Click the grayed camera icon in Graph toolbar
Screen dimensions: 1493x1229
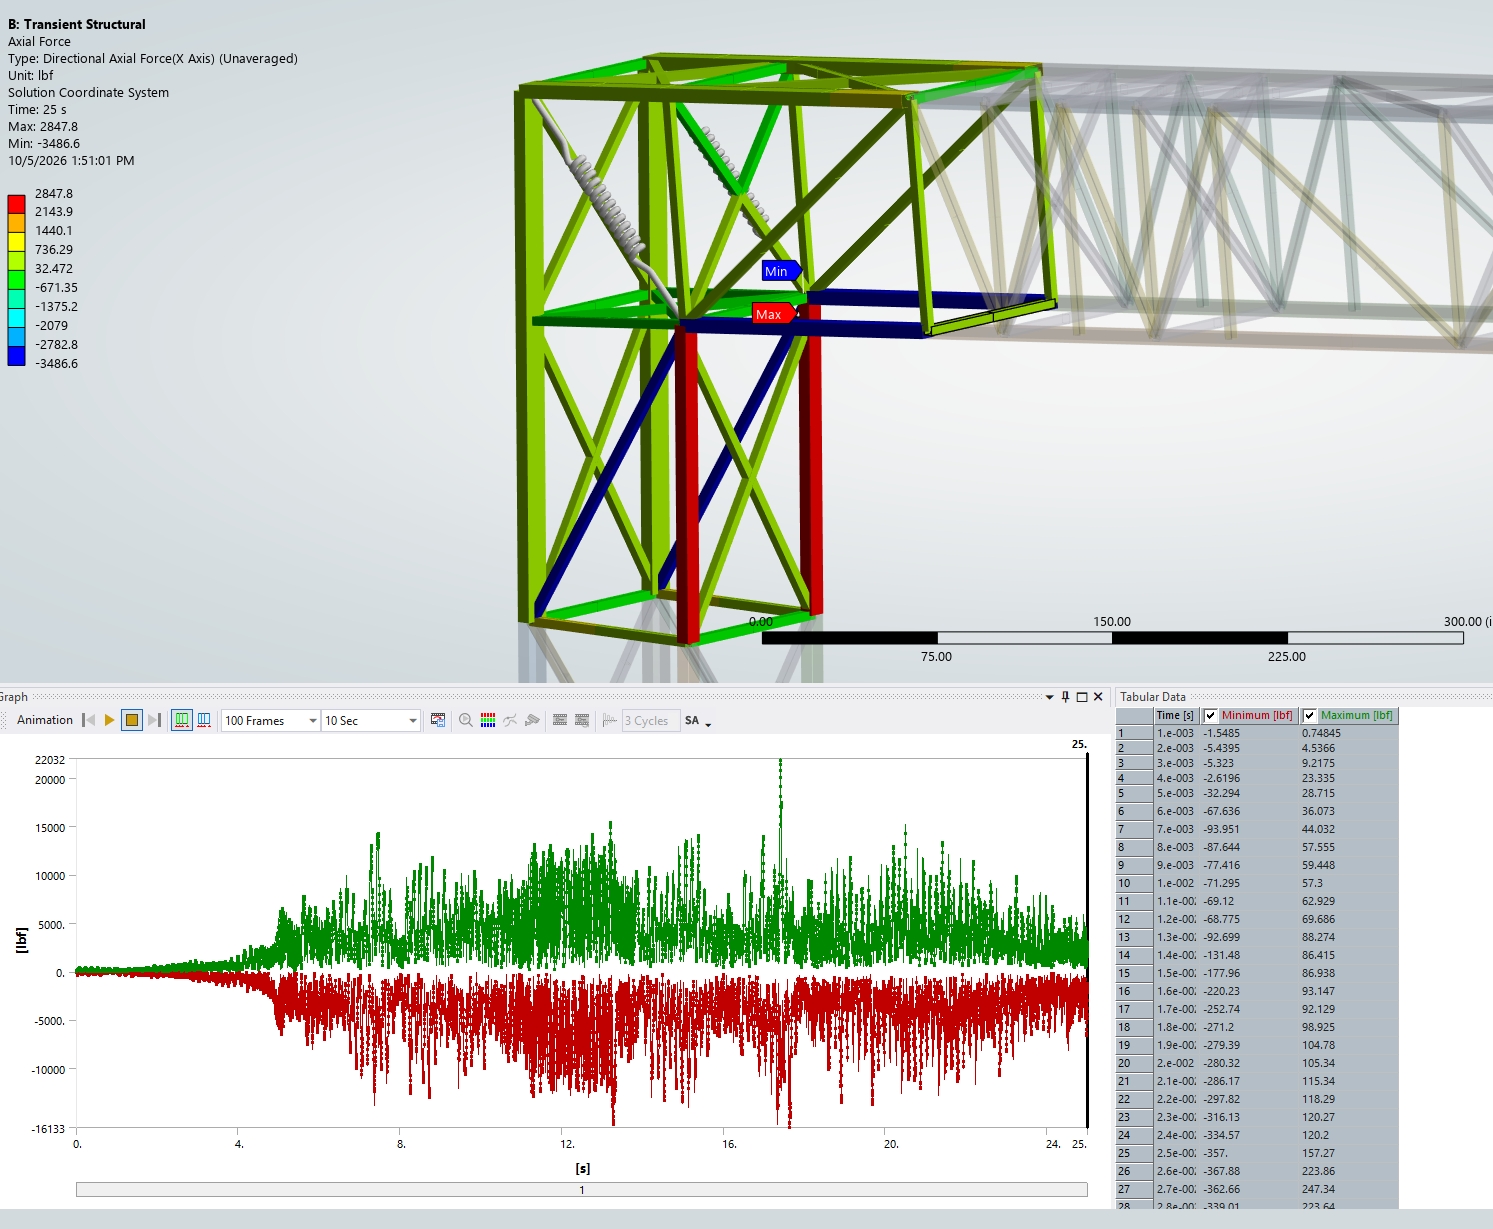(532, 720)
